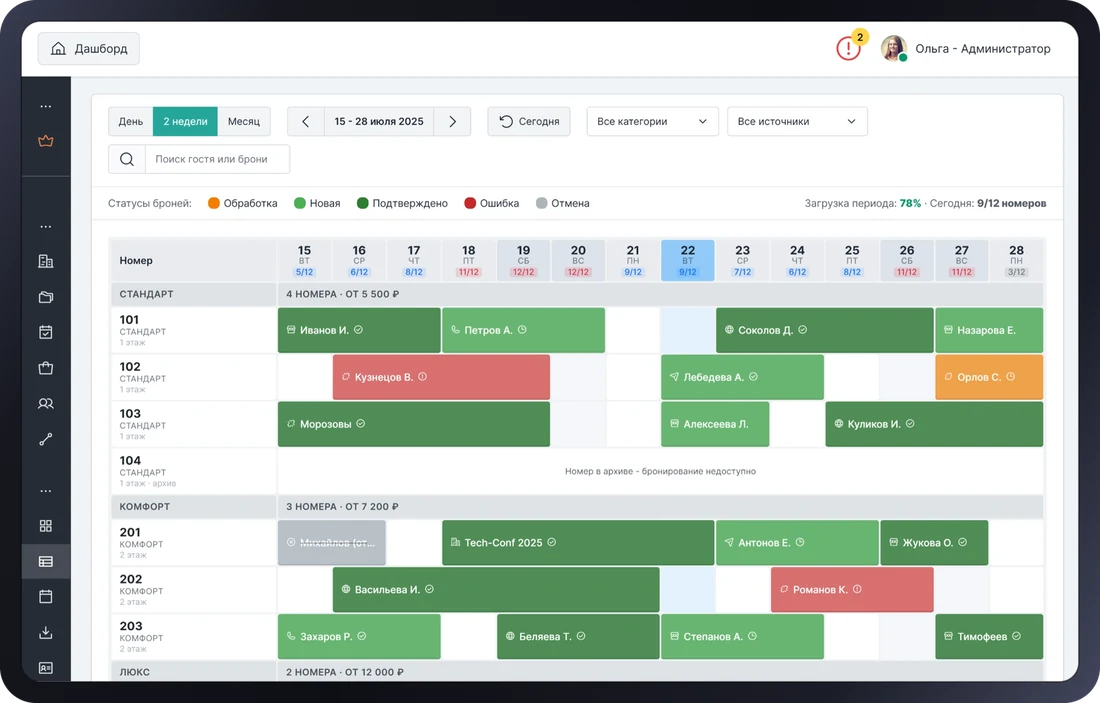Open the guests people icon in sidebar
The width and height of the screenshot is (1100, 703).
pos(46,403)
